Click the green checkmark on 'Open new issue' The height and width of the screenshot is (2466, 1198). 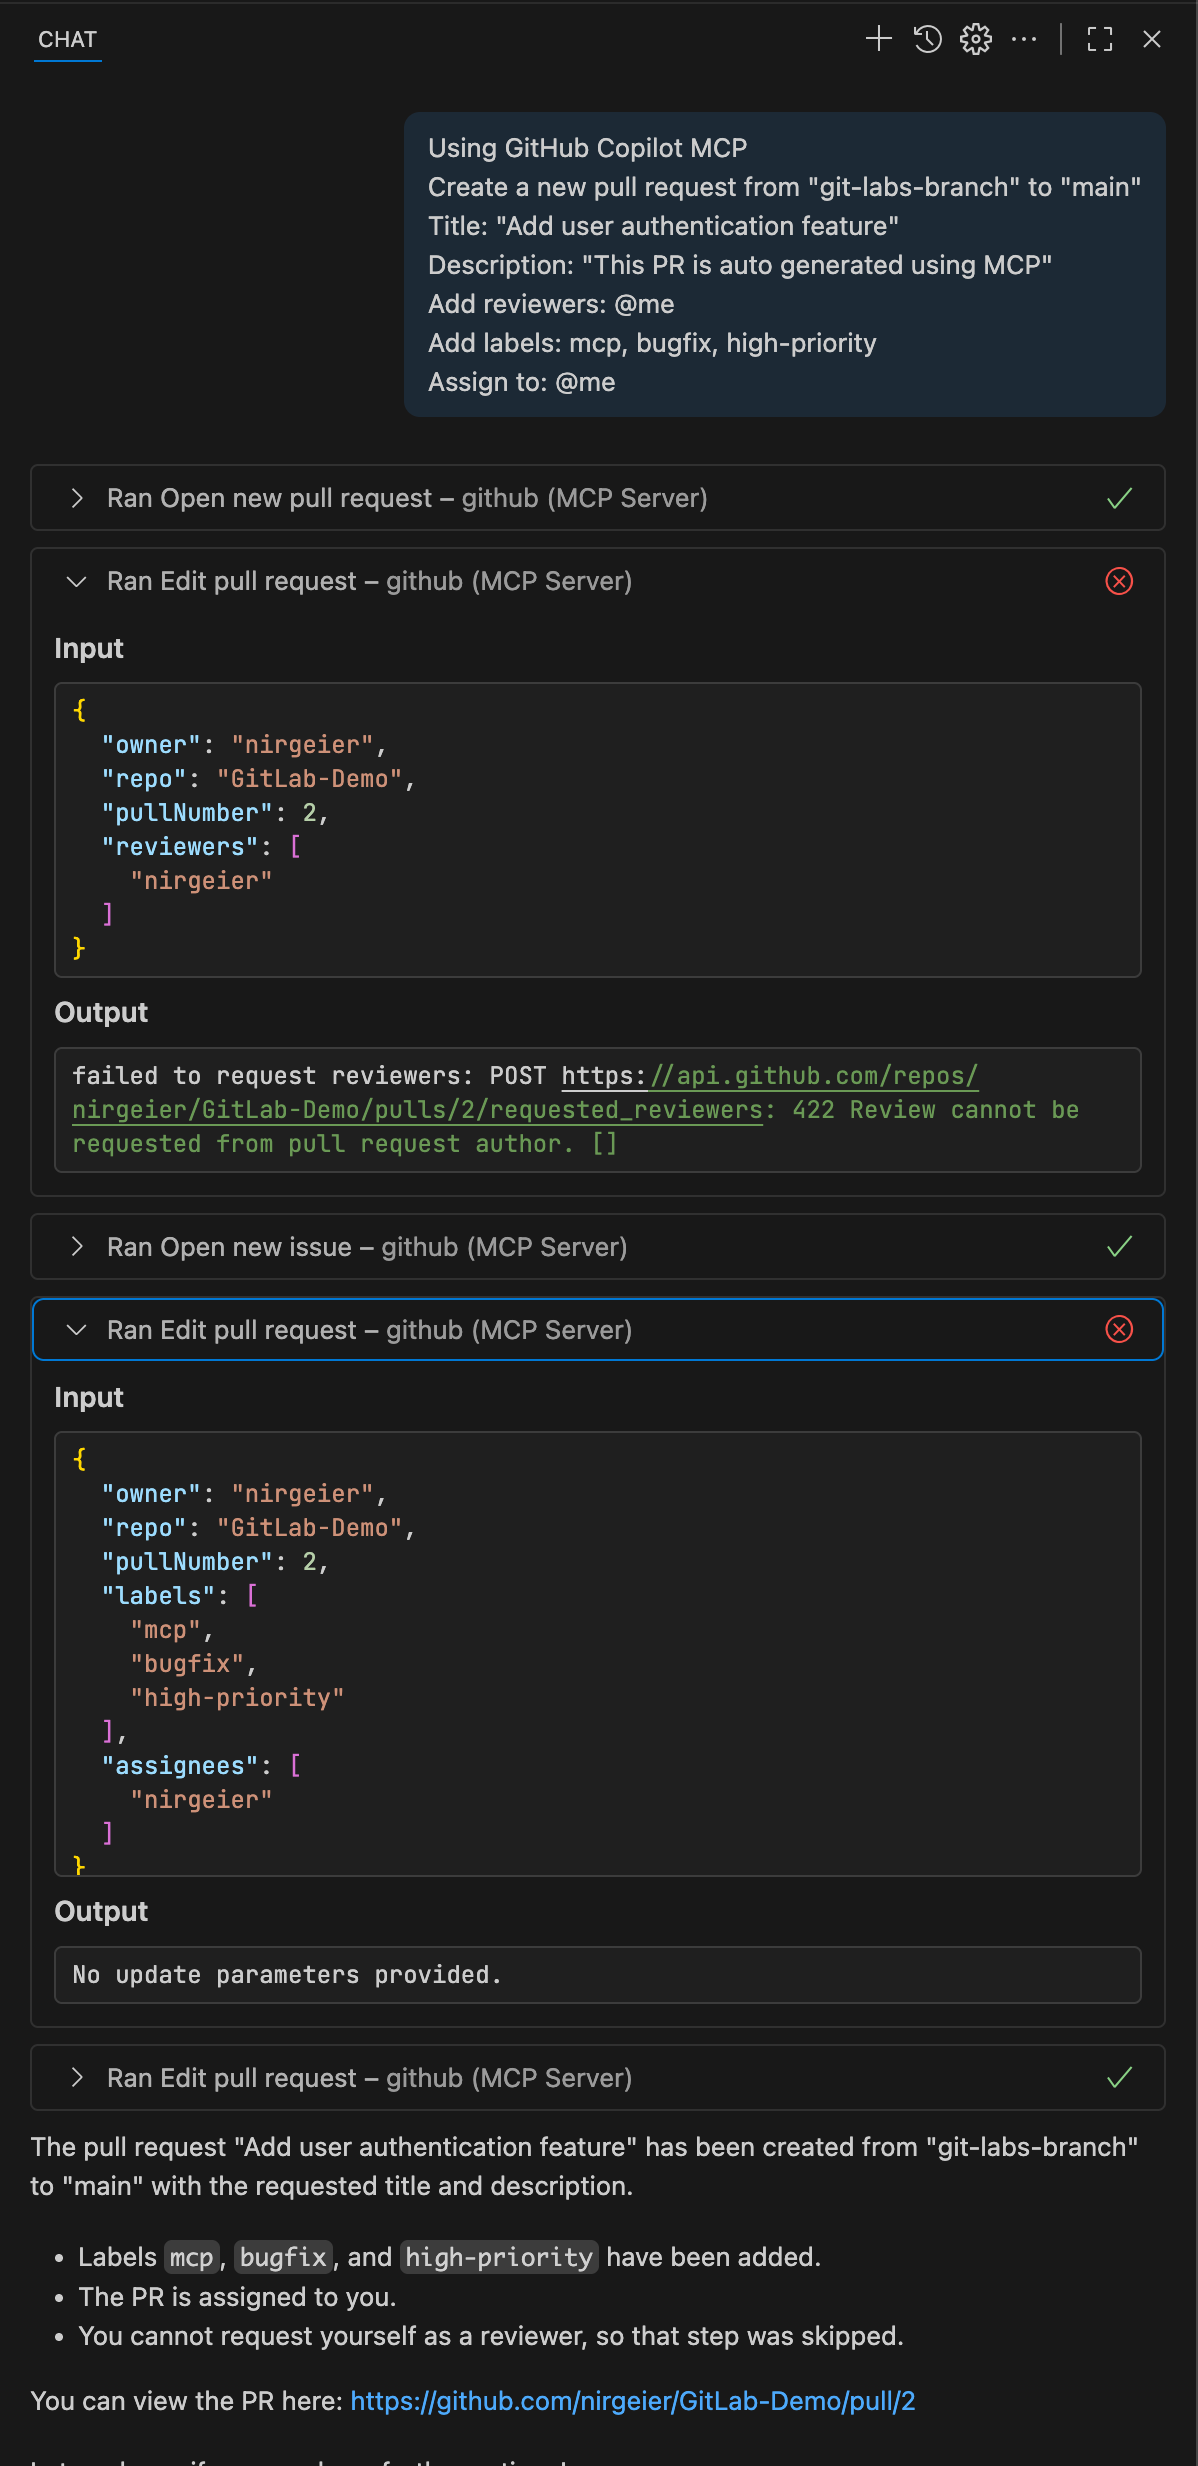(x=1120, y=1247)
